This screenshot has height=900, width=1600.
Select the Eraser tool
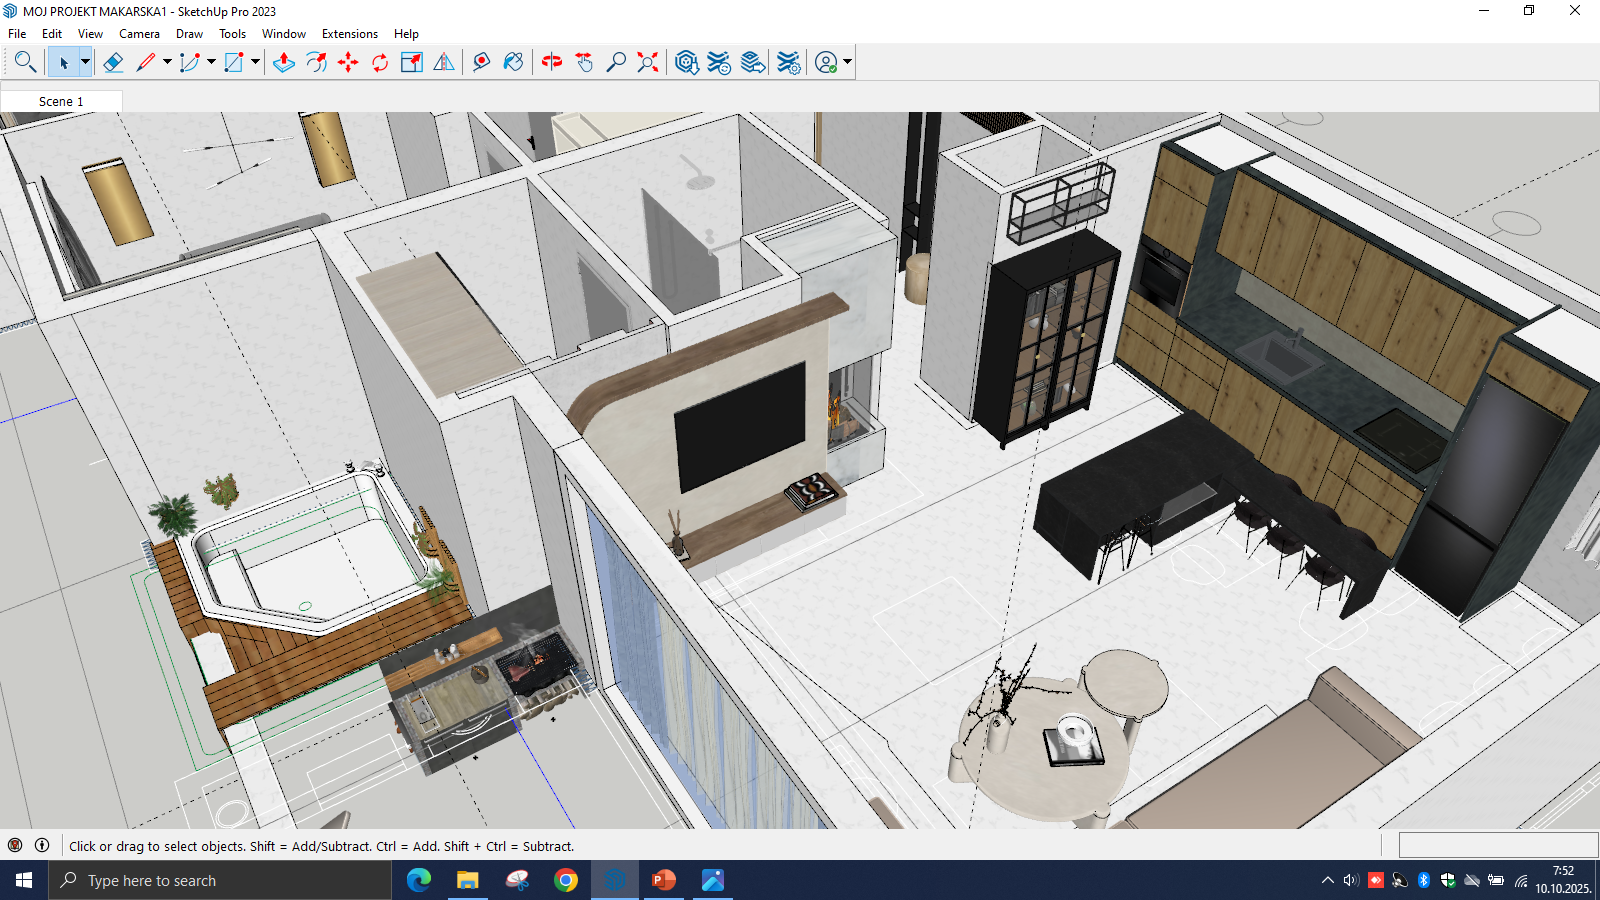pos(113,62)
